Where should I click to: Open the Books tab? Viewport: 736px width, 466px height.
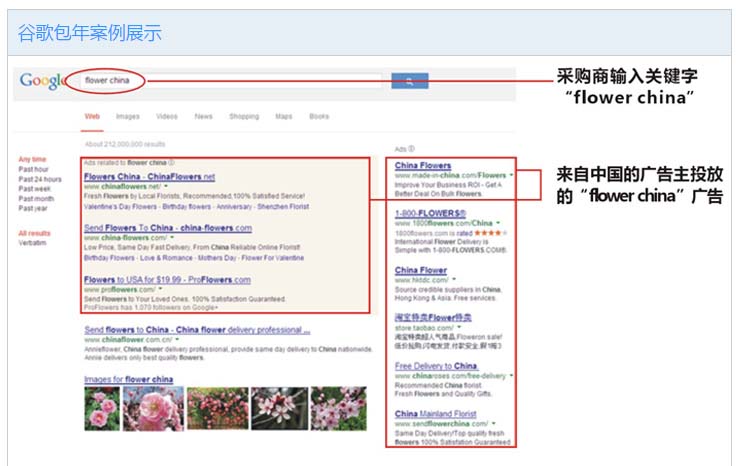point(319,116)
